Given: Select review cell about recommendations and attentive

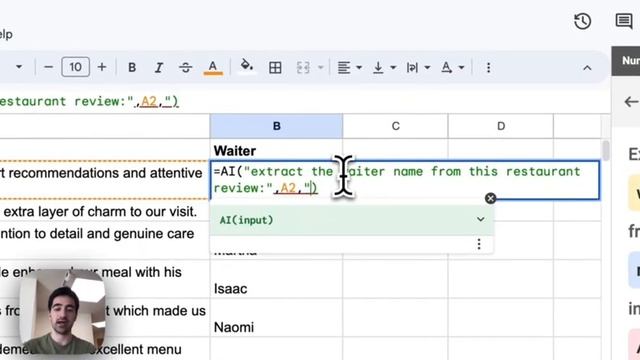Looking at the screenshot, I should (x=104, y=180).
